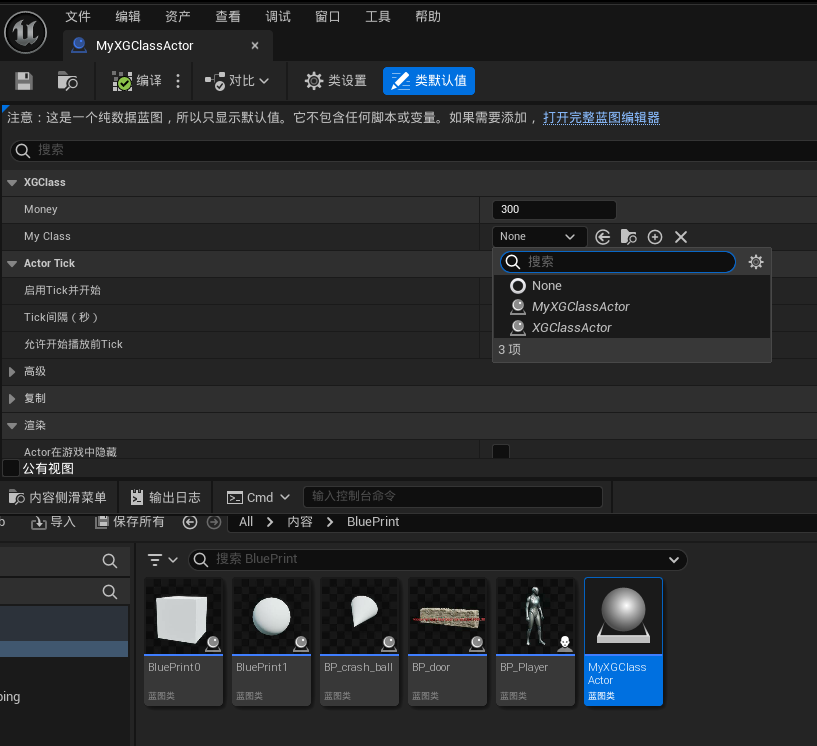Click lower search icon in sources panel

pos(109,592)
